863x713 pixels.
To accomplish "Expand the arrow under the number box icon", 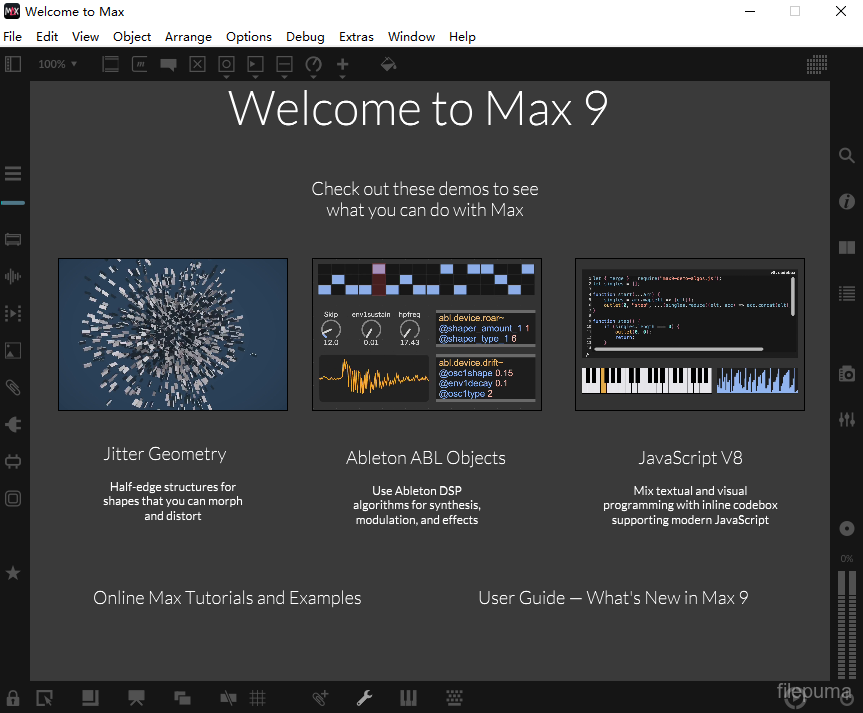I will click(x=255, y=77).
